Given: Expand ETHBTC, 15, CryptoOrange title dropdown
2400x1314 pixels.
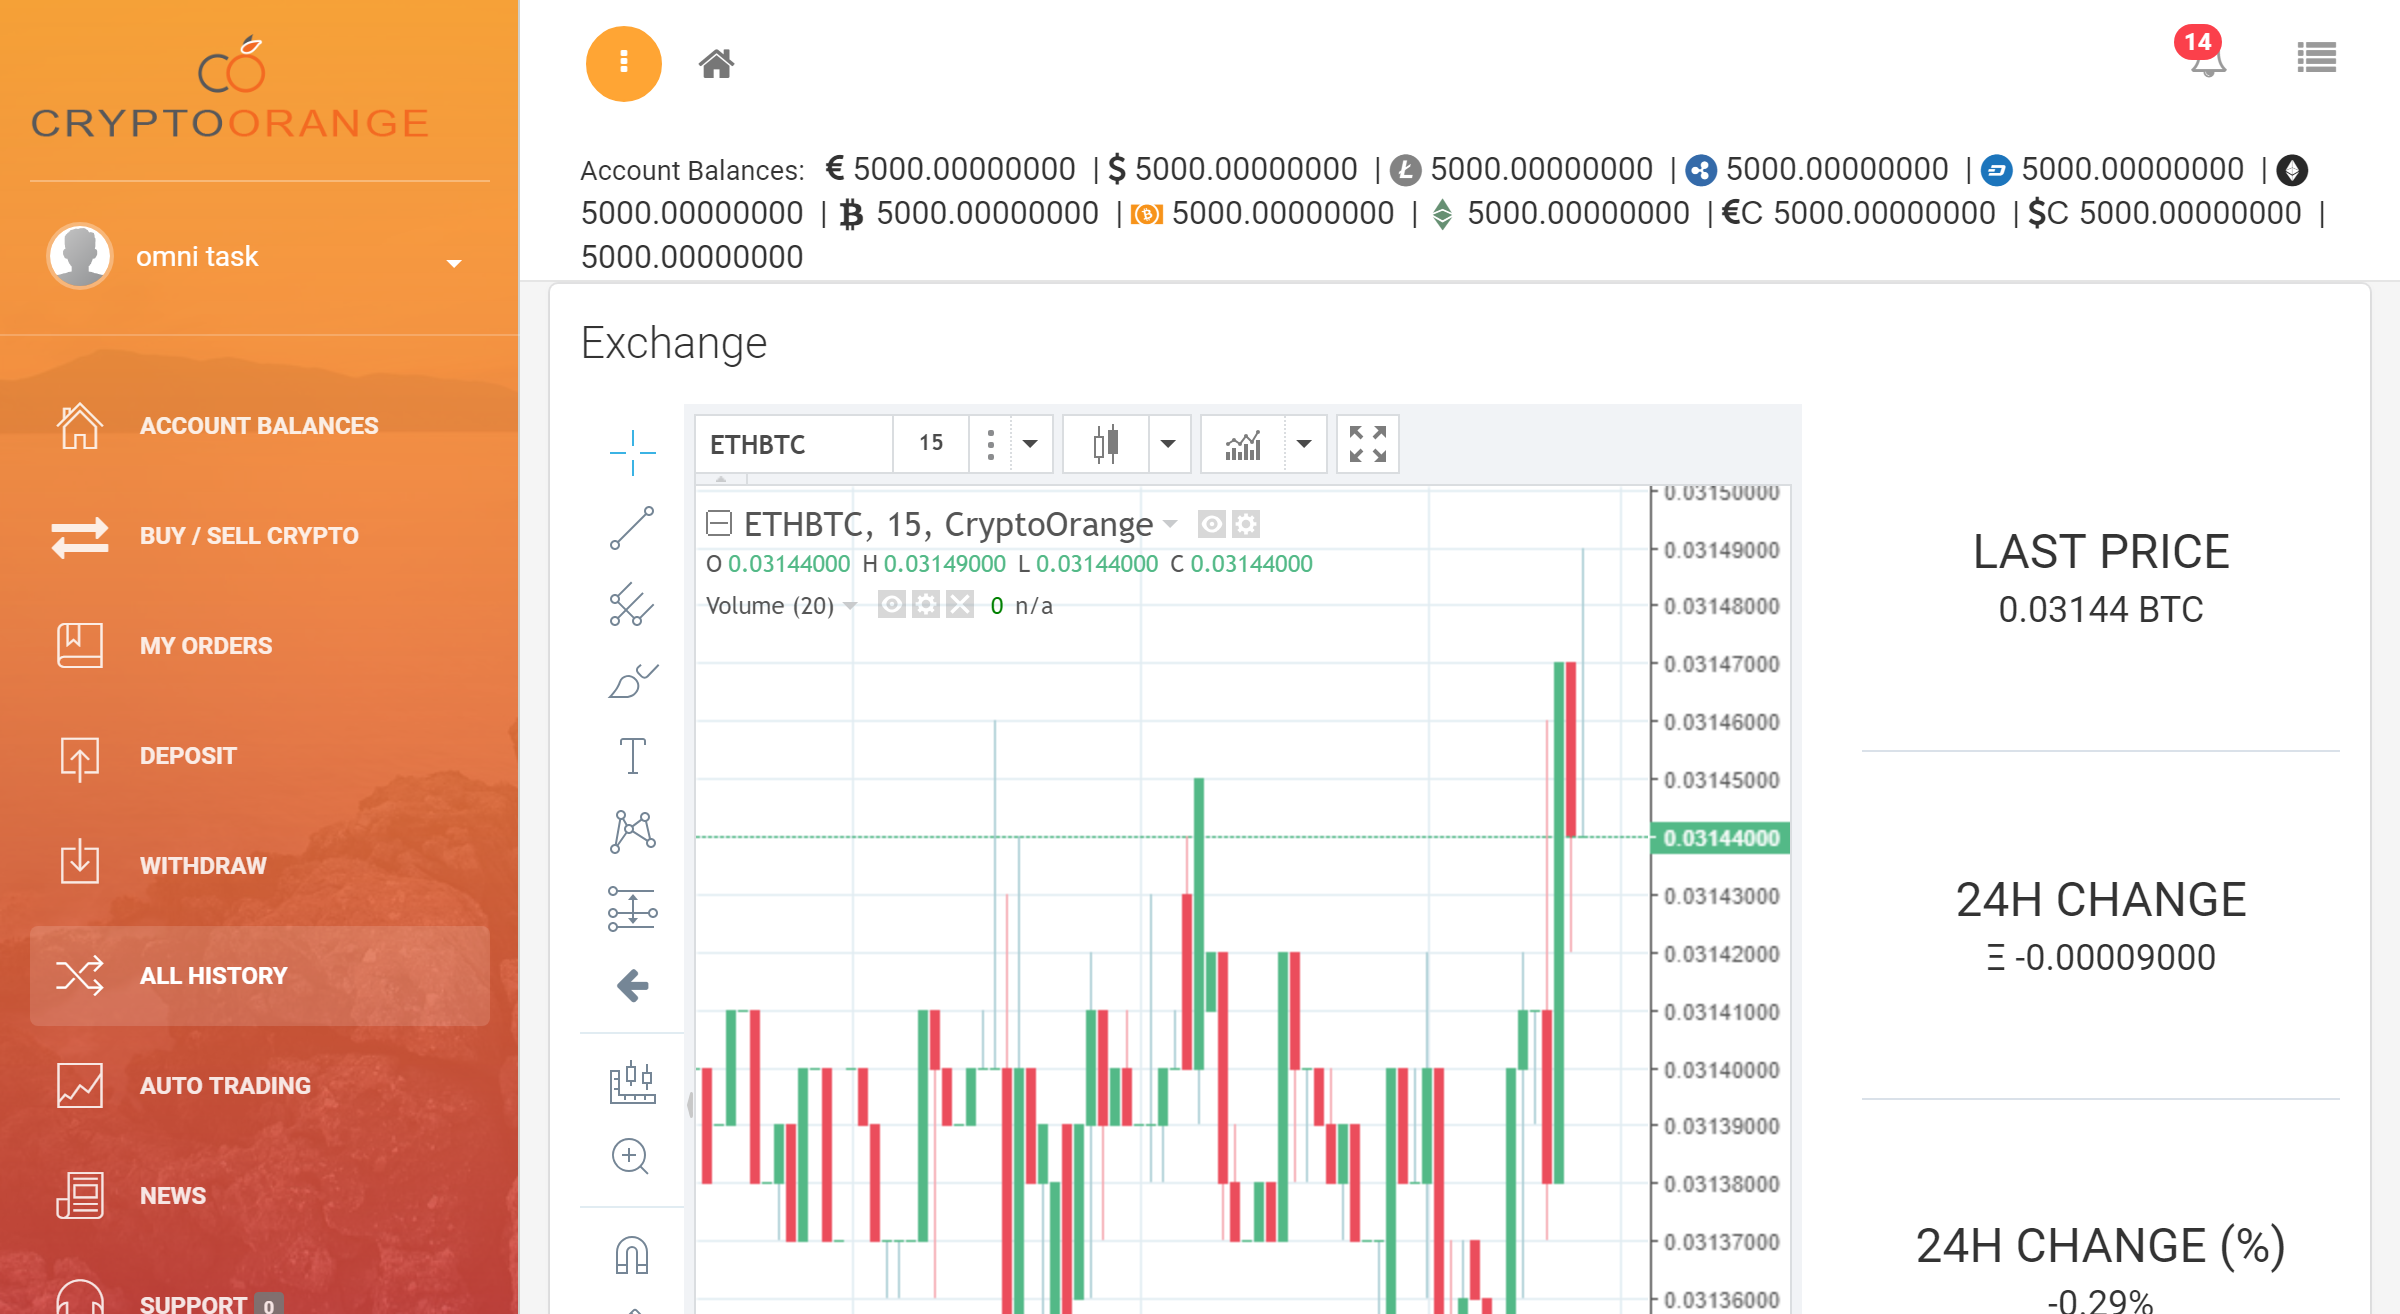Looking at the screenshot, I should click(1170, 524).
